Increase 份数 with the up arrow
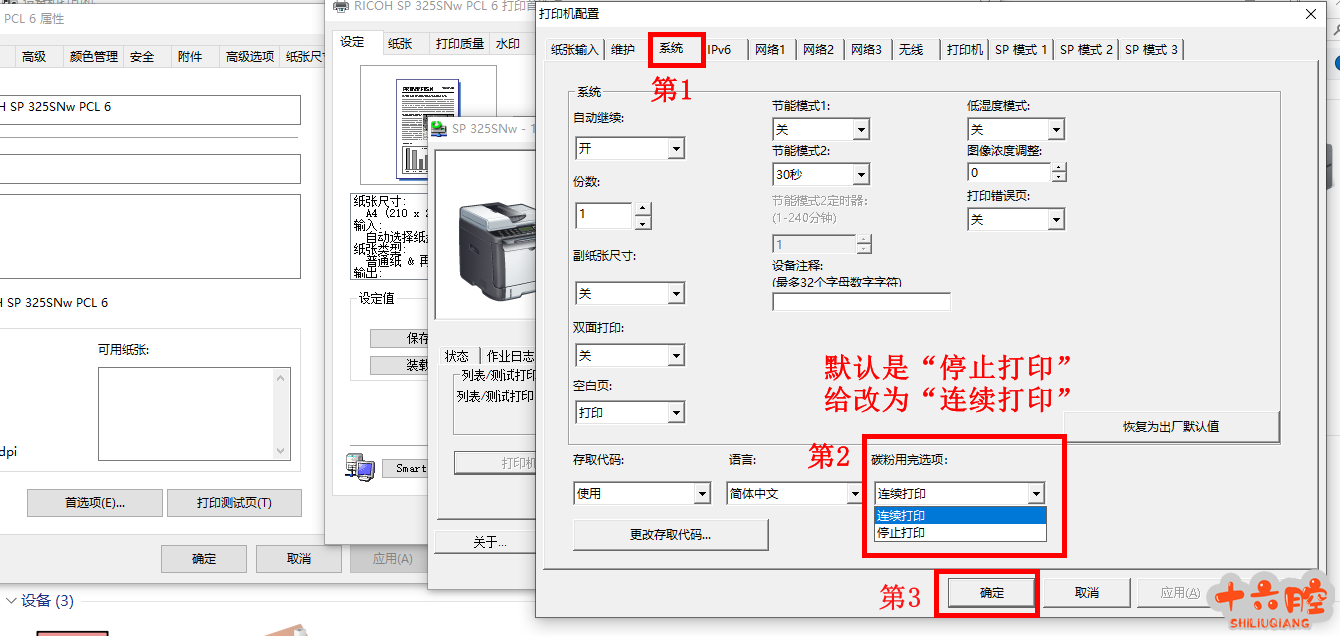Screen dimensions: 1340x636 click(x=643, y=209)
